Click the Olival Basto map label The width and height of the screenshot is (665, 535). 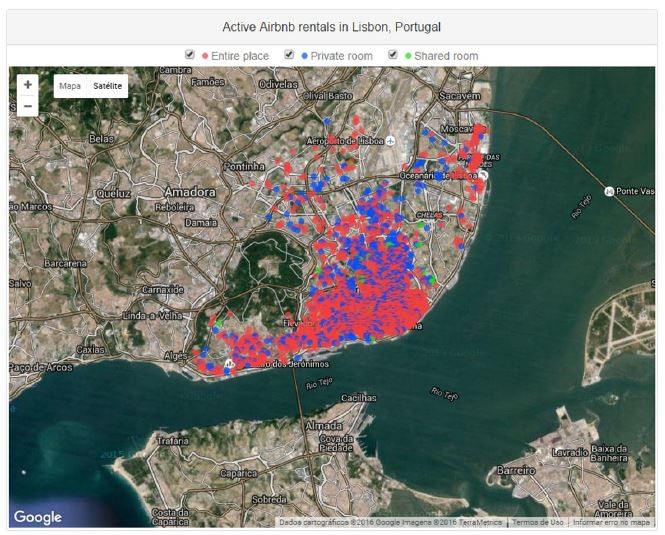click(x=327, y=96)
